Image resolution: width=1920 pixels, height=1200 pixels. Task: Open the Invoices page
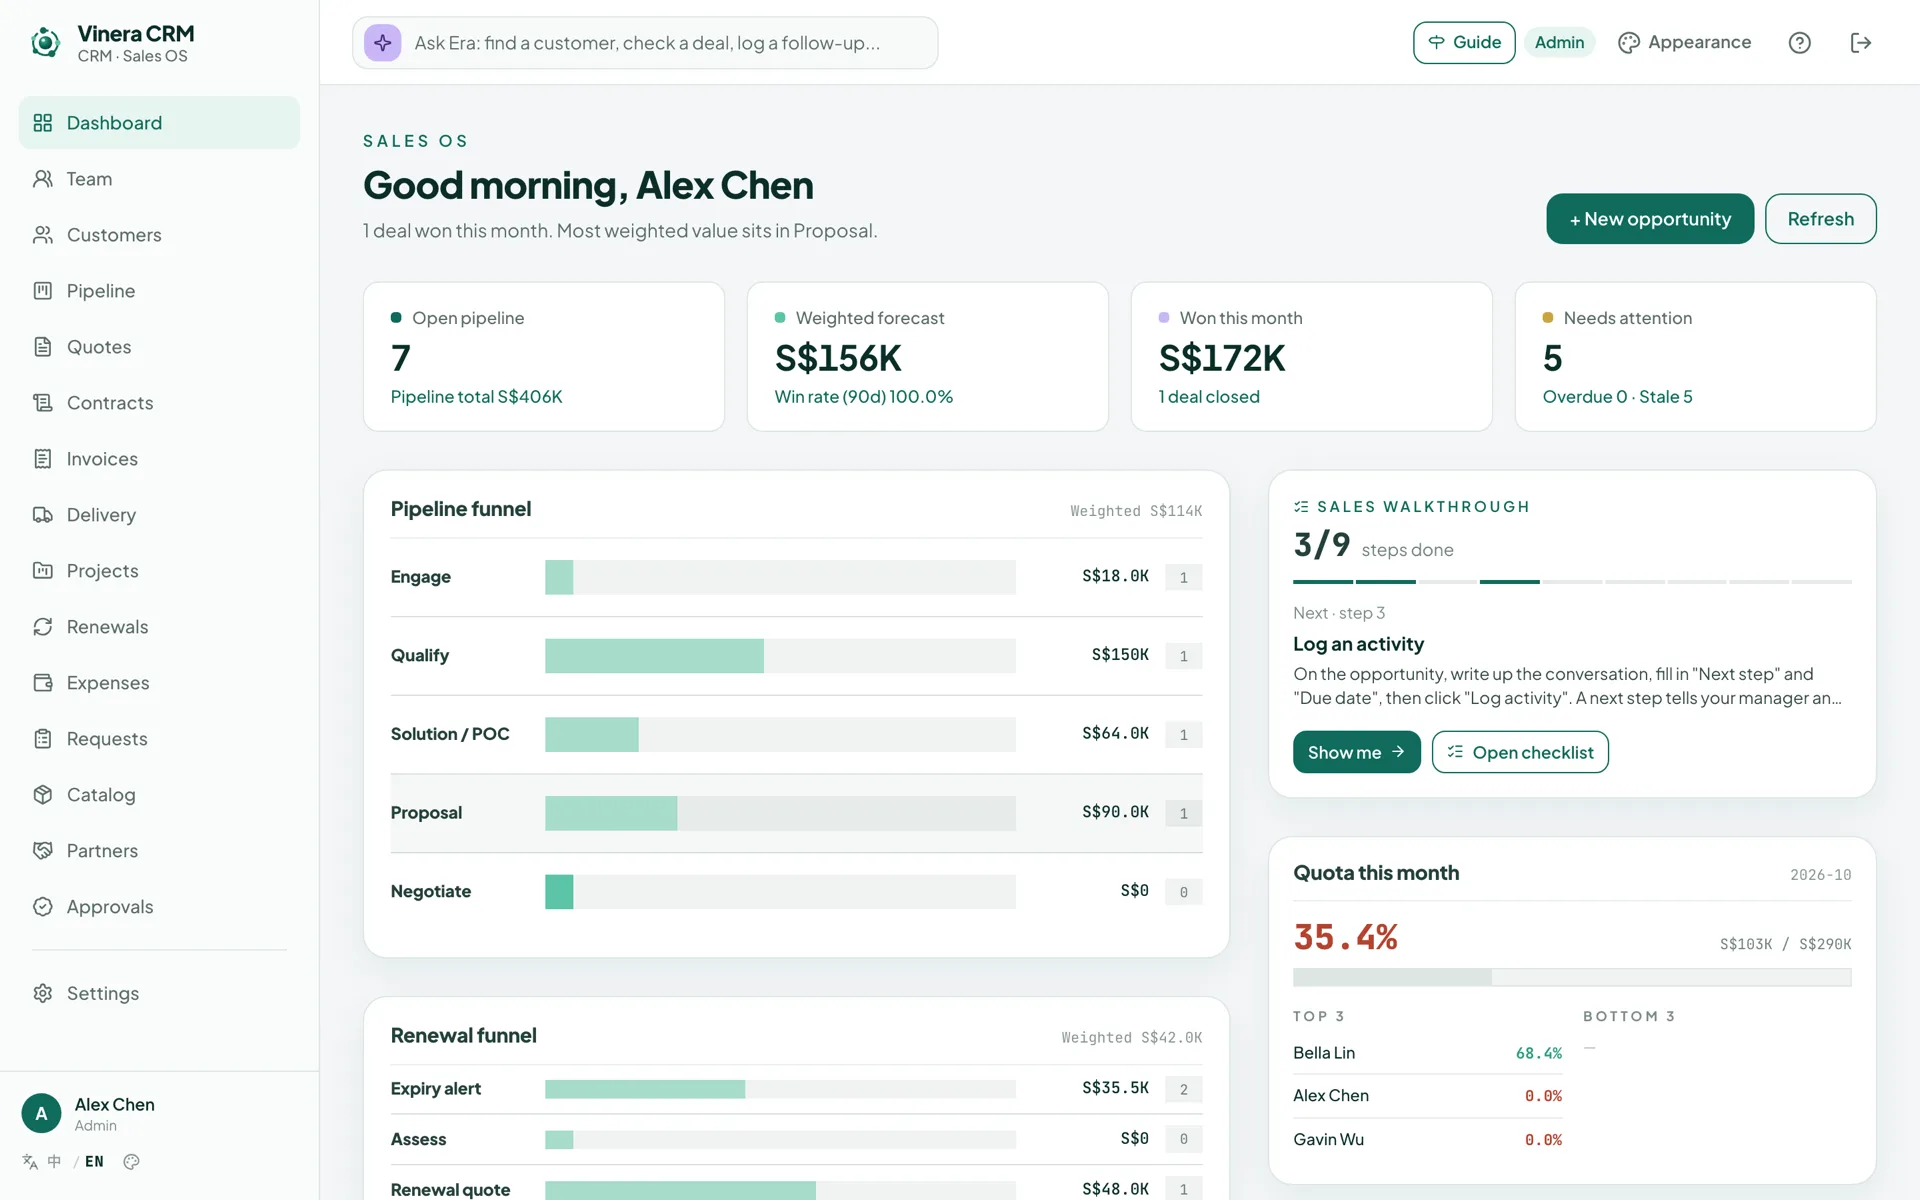159,459
